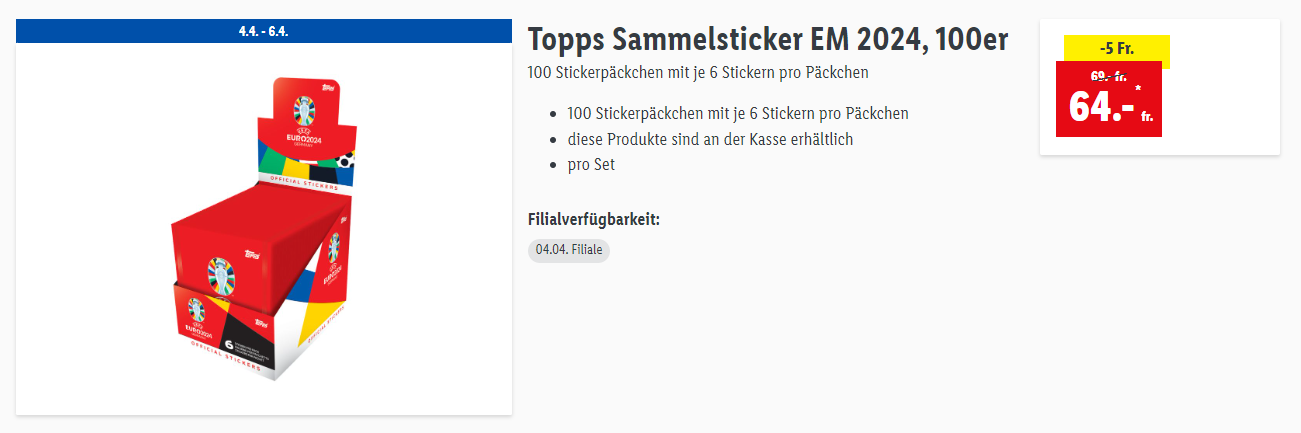Click the yellow -5 Fr. discount label
1301x433 pixels.
(x=1116, y=49)
